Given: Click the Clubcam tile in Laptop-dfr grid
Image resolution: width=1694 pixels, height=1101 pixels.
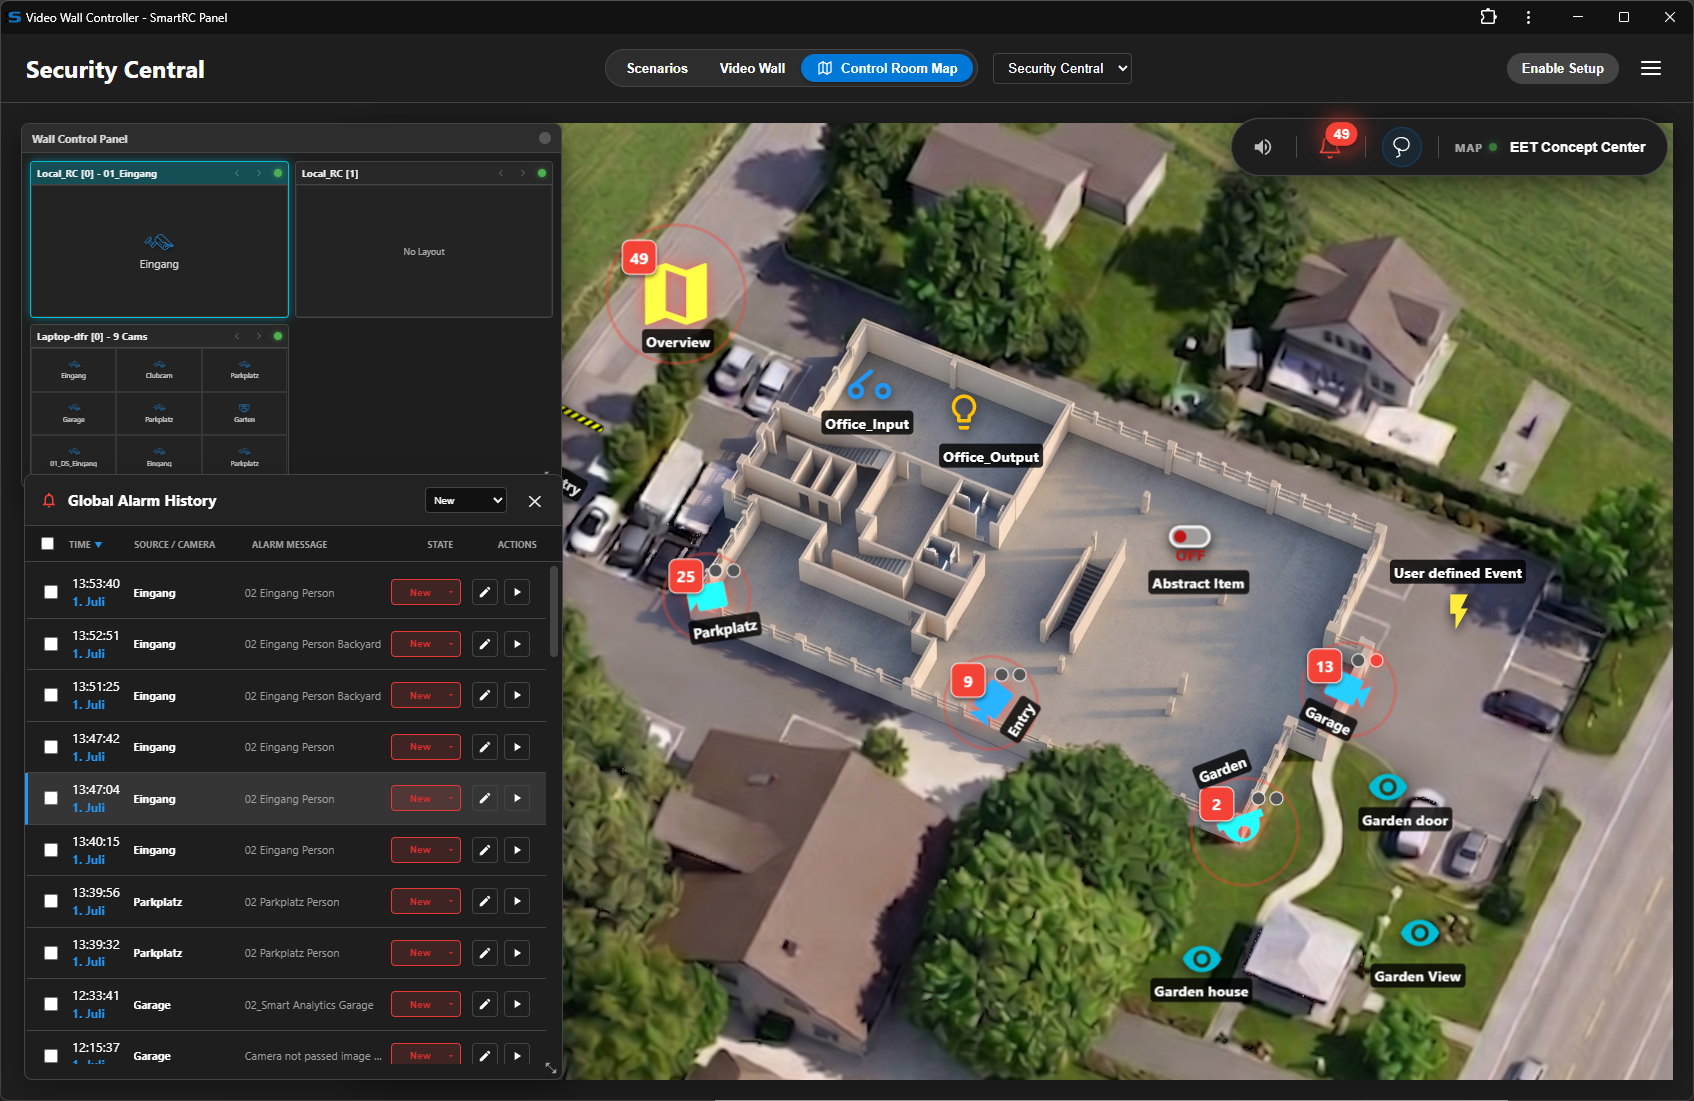Looking at the screenshot, I should pyautogui.click(x=159, y=370).
